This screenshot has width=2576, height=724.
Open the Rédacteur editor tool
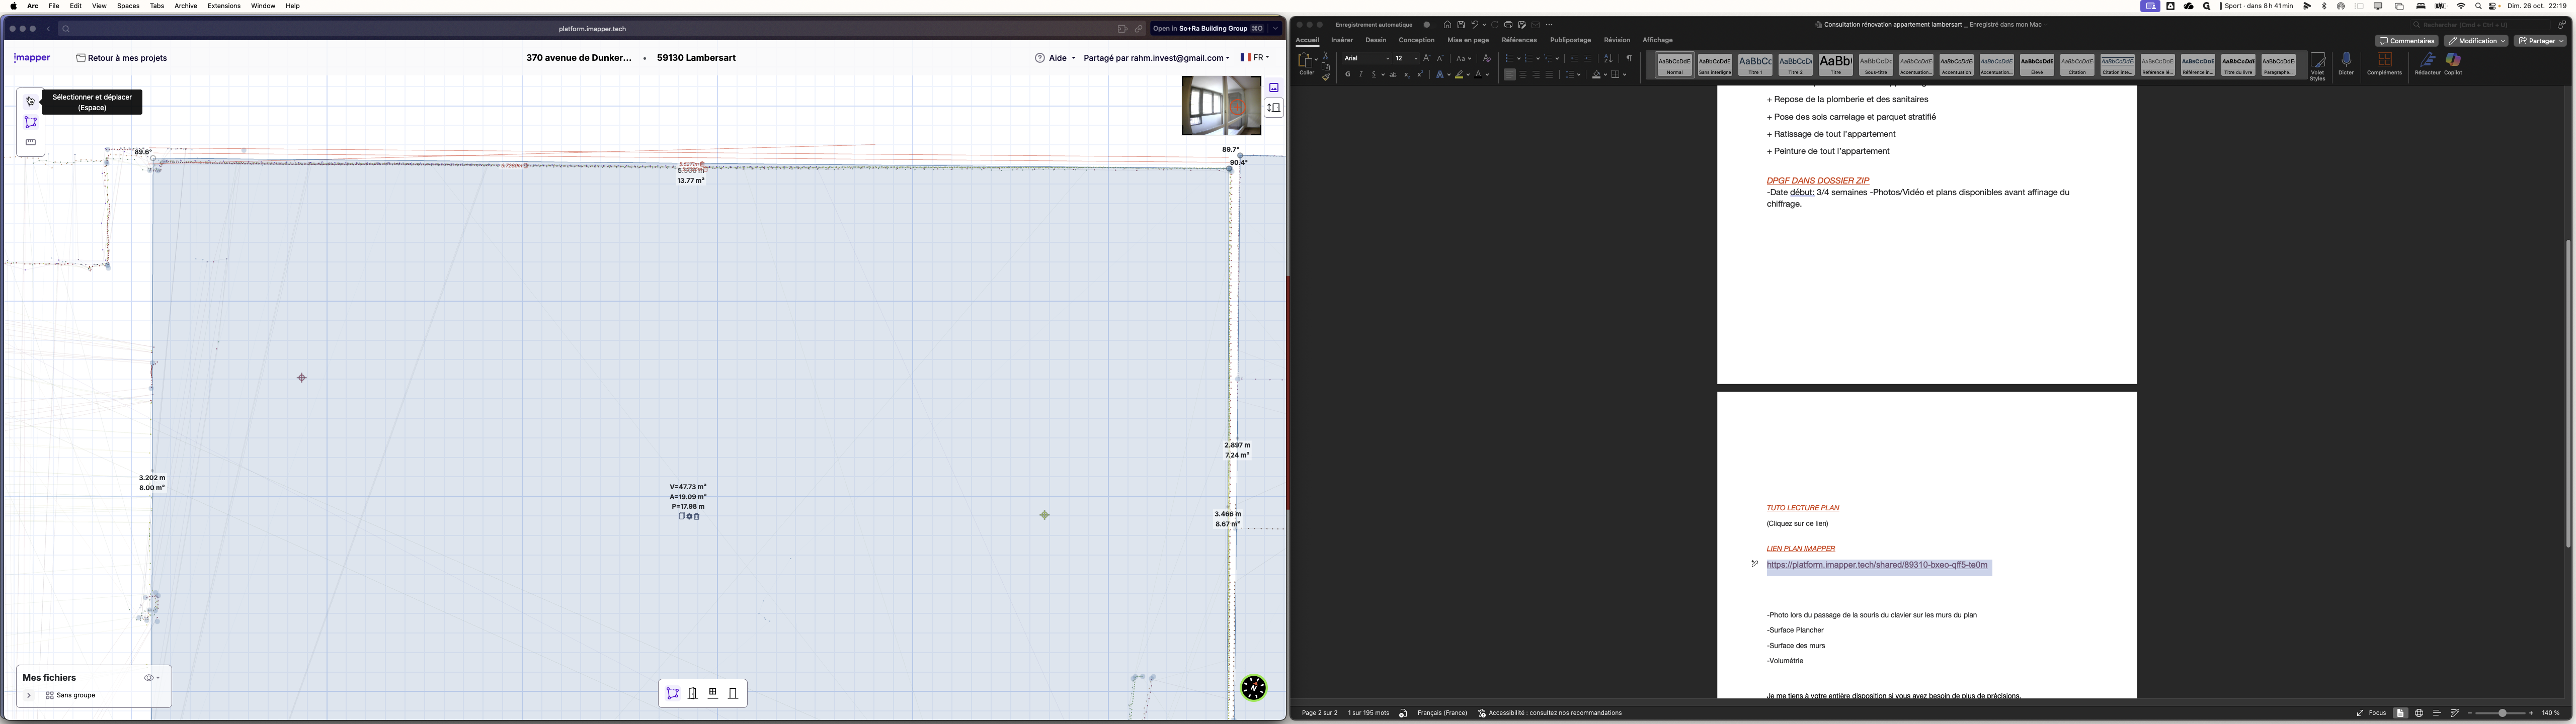coord(2427,63)
